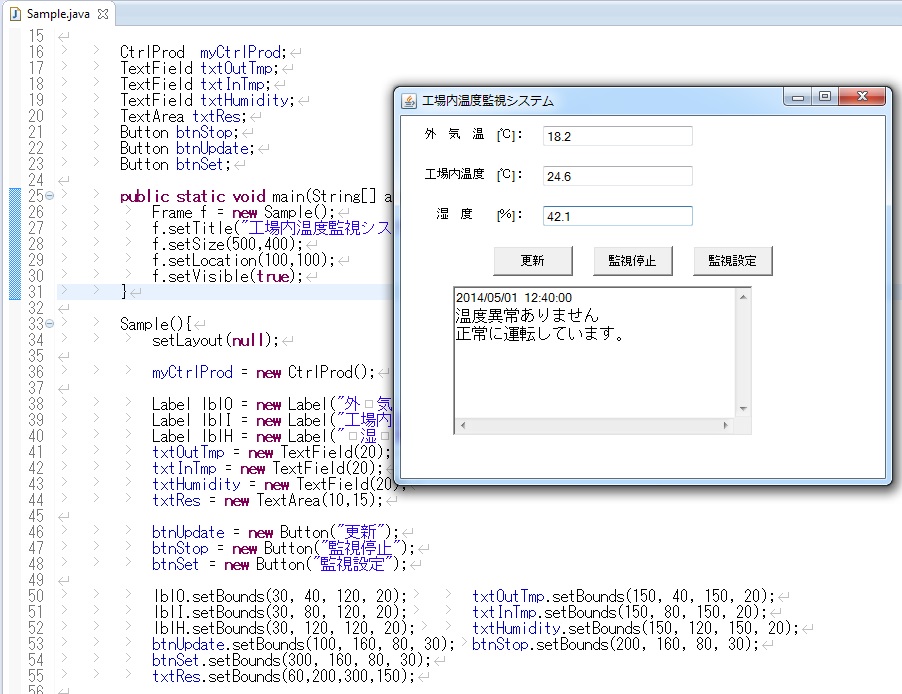Click the code myCtrlProd = new CtrlProd();
Viewport: 902px width, 694px height.
[x=263, y=372]
